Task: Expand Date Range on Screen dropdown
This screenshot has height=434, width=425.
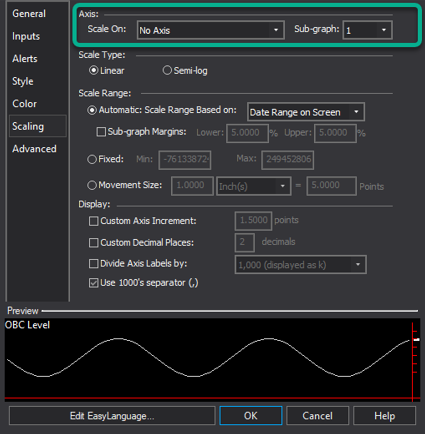Action: click(x=306, y=112)
